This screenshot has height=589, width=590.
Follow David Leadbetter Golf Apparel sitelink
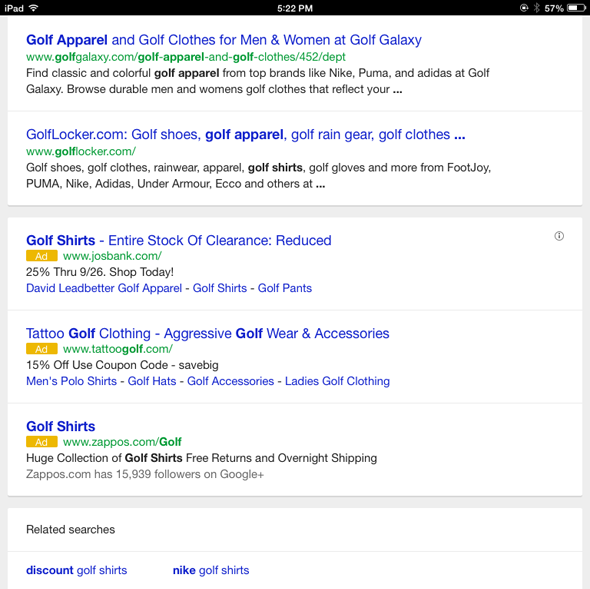(x=104, y=288)
